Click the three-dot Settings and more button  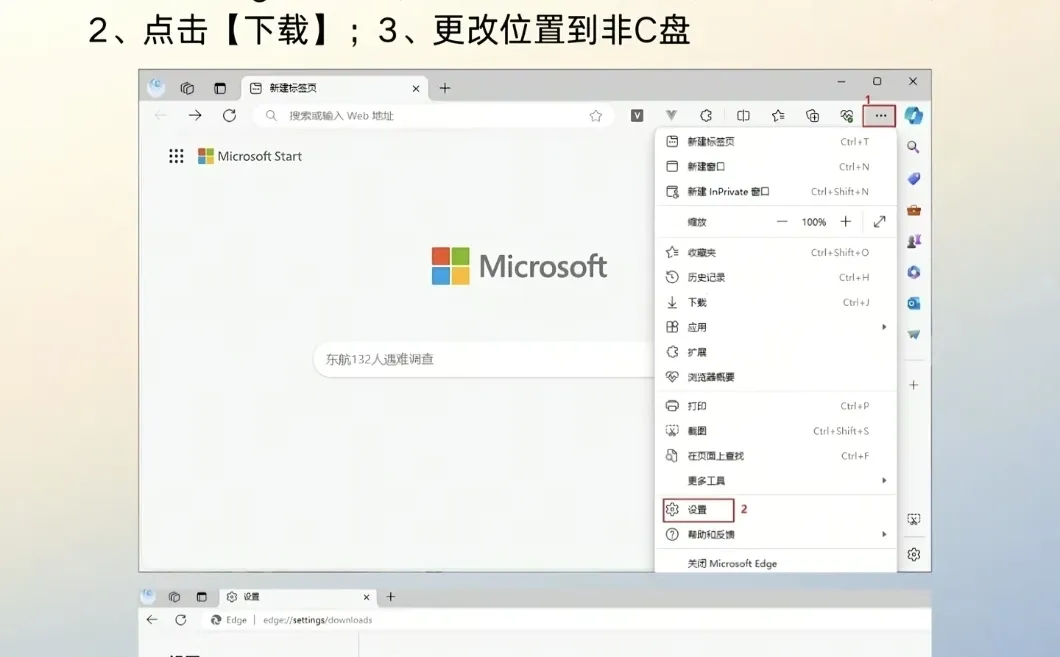pyautogui.click(x=880, y=116)
